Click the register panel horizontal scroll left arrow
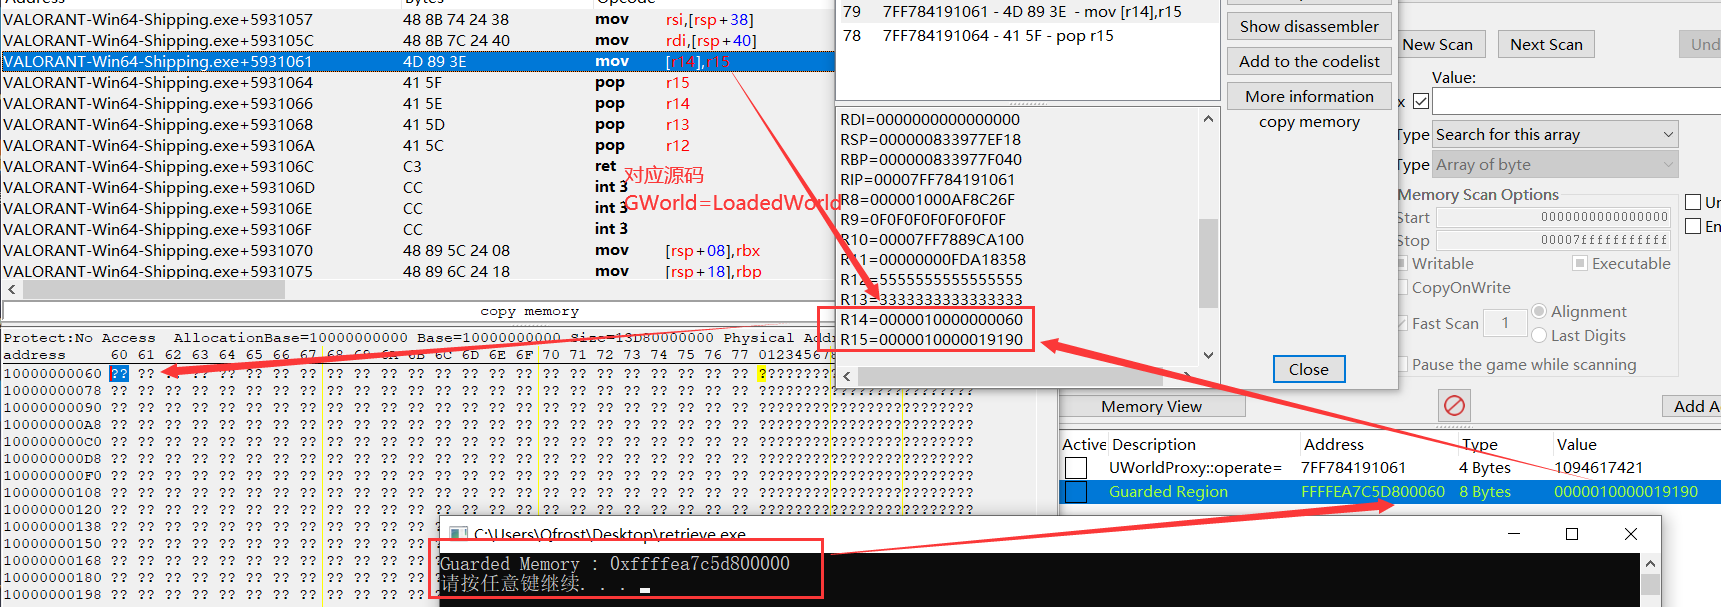The image size is (1721, 607). pos(847,376)
